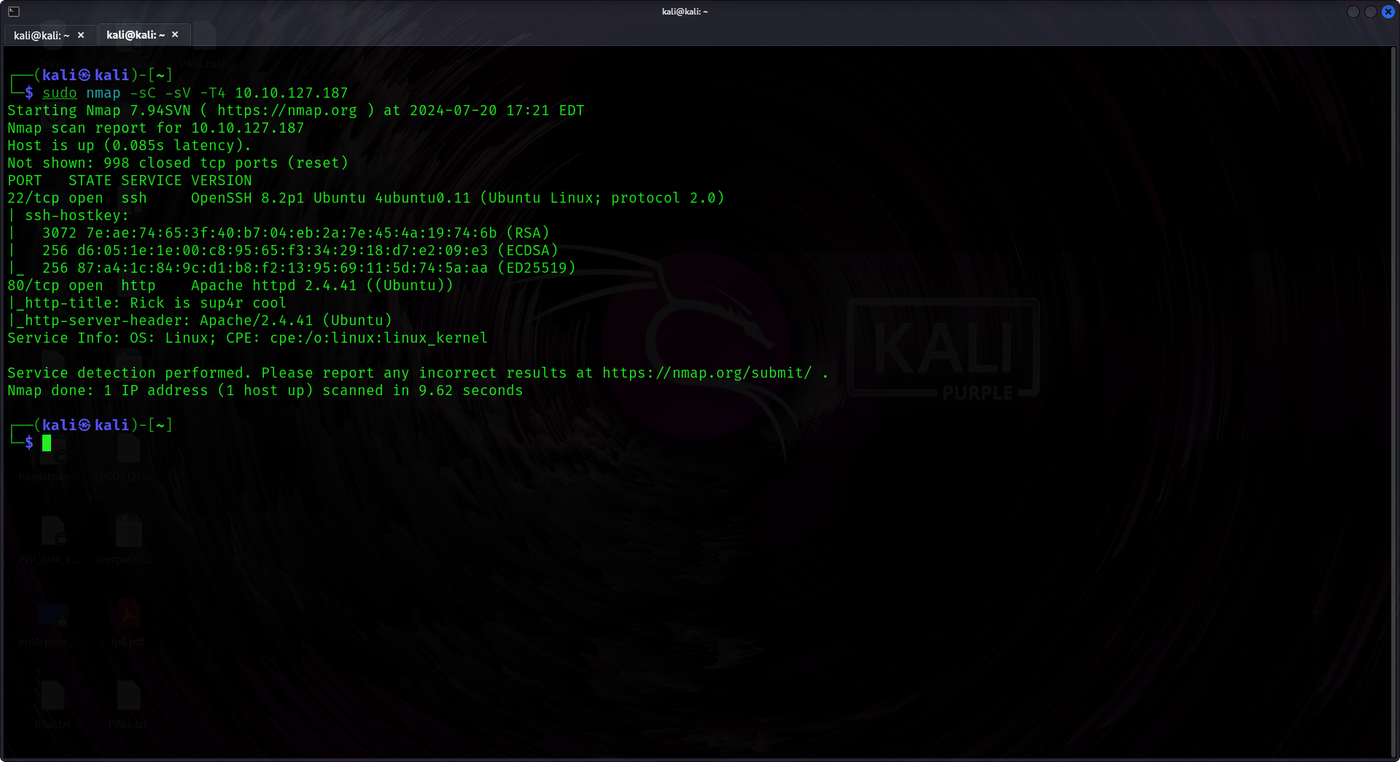Close the active second kali@kali tab
1400x762 pixels.
(175, 35)
